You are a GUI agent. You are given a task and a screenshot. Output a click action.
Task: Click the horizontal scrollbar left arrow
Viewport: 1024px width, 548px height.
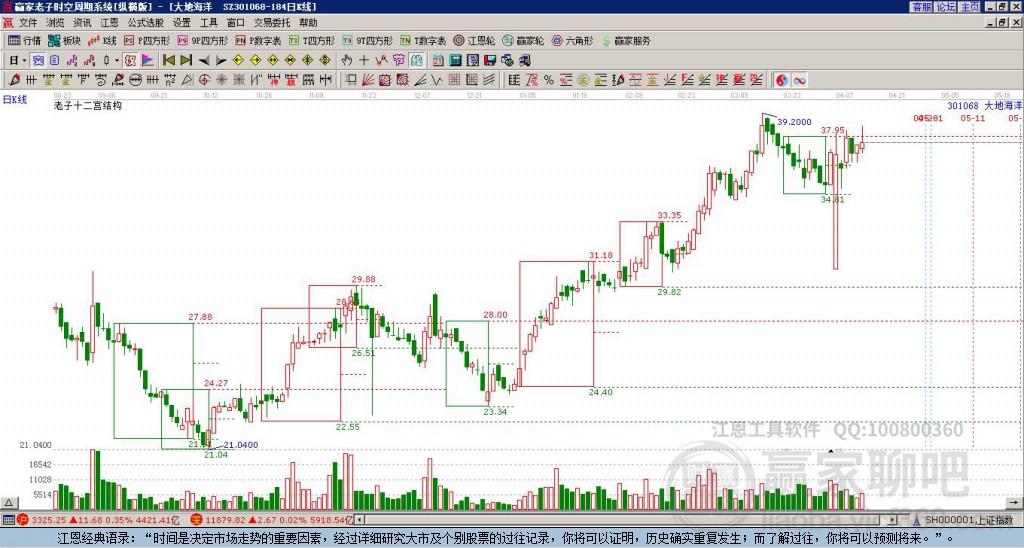(359, 520)
